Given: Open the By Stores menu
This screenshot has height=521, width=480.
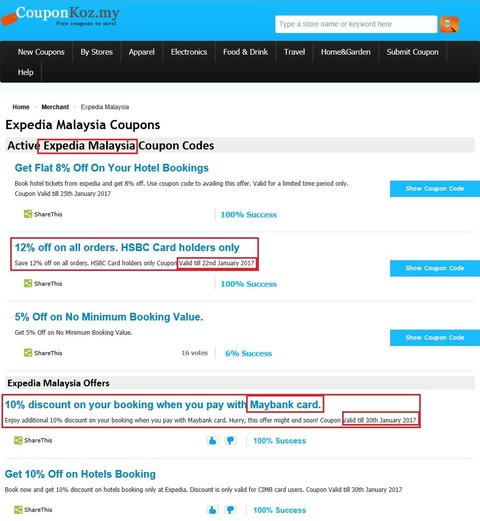Looking at the screenshot, I should pos(96,52).
